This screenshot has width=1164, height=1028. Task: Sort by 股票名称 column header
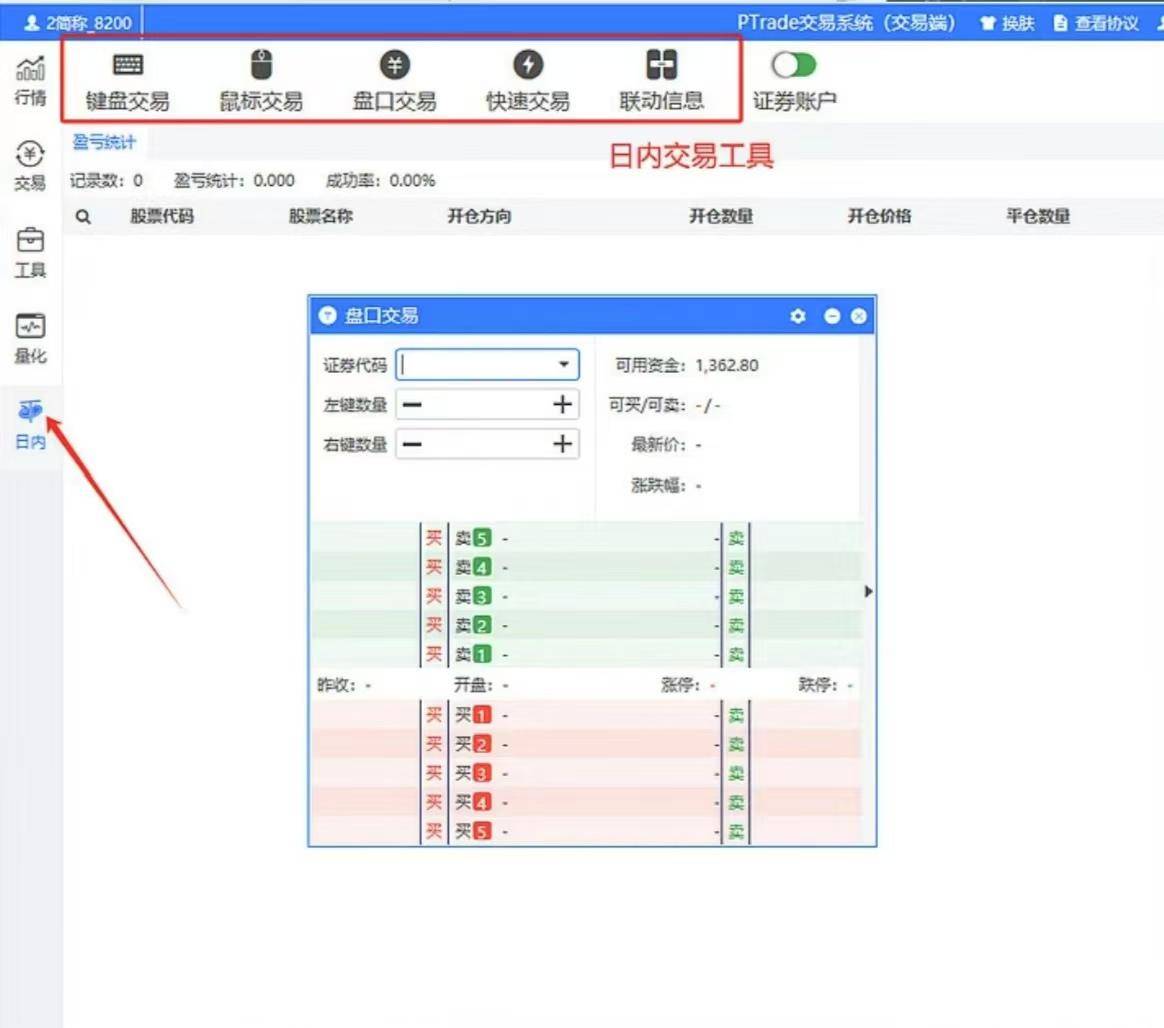pos(321,216)
